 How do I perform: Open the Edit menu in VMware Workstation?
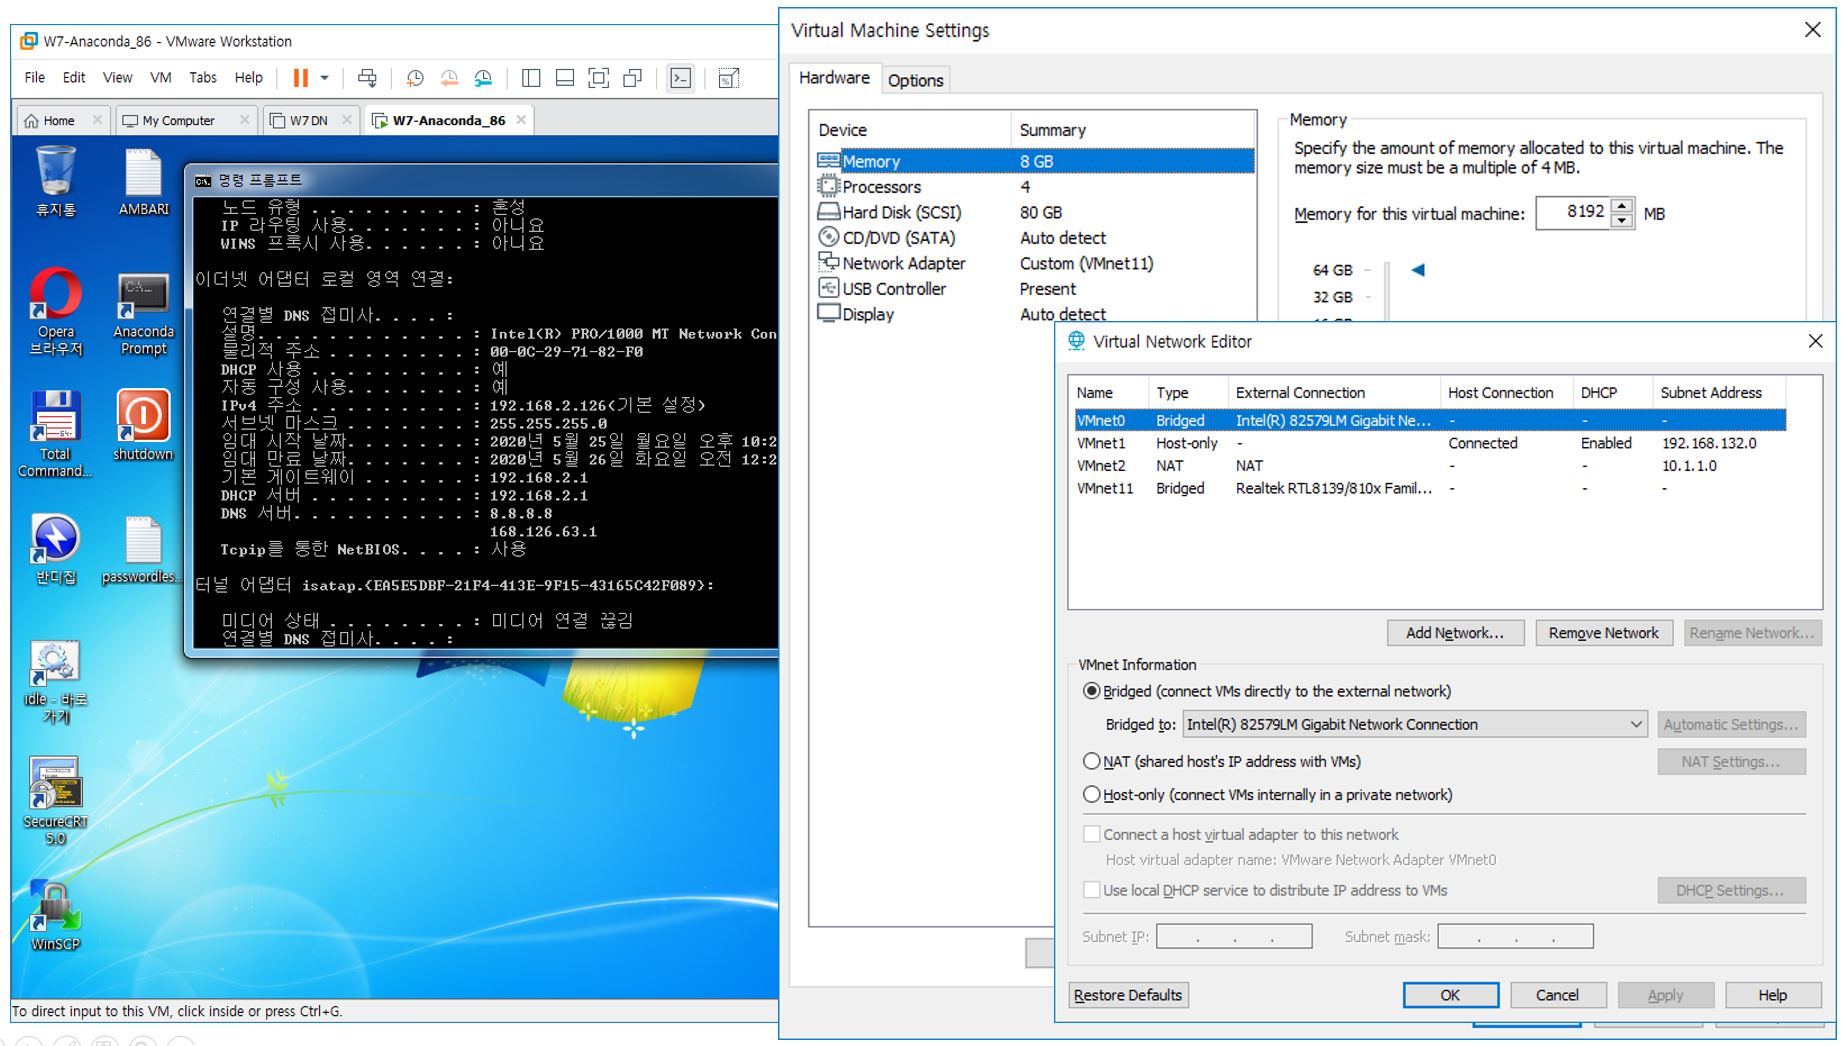click(74, 78)
